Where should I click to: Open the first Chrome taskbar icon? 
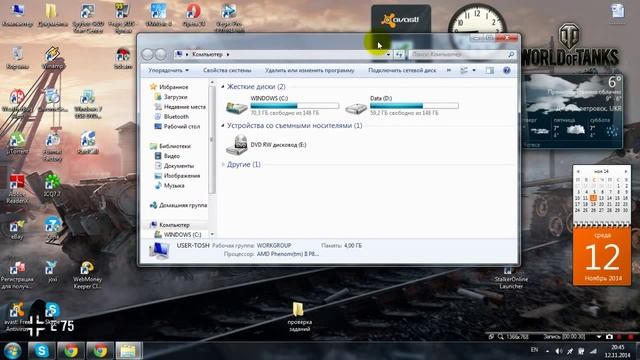[x=71, y=351]
